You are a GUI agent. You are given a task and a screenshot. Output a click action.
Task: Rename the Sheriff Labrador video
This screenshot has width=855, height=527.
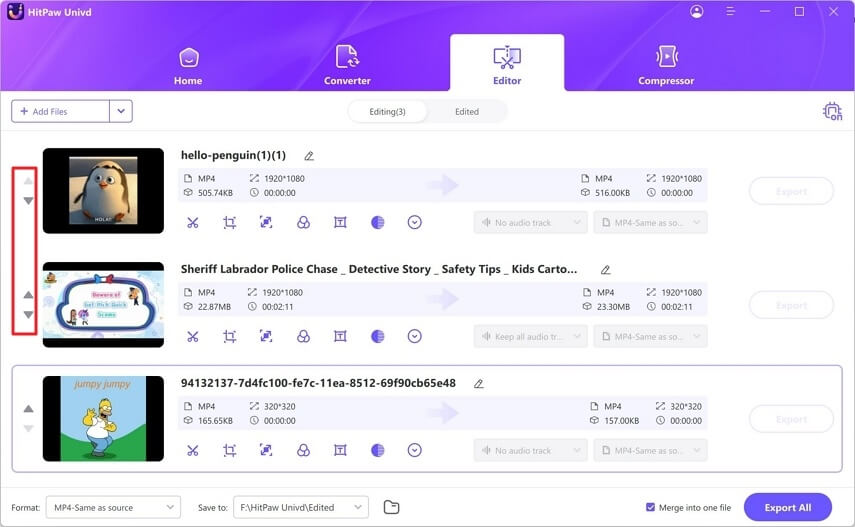coord(605,270)
